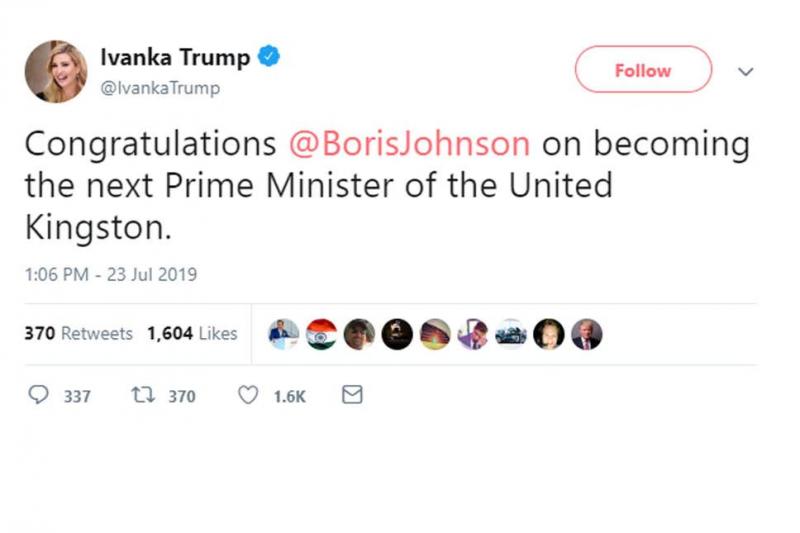This screenshot has height=533, width=800.
Task: Click the dark avatar fourth among likers
Action: pos(397,334)
